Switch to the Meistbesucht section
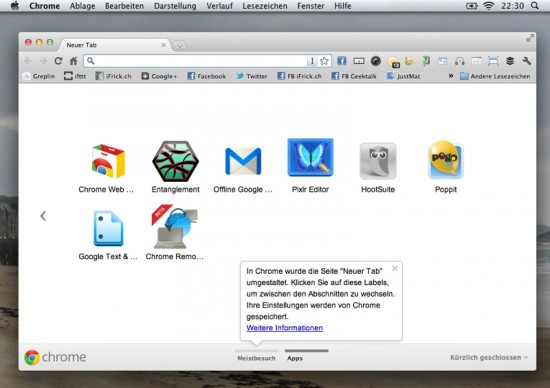 tap(256, 358)
